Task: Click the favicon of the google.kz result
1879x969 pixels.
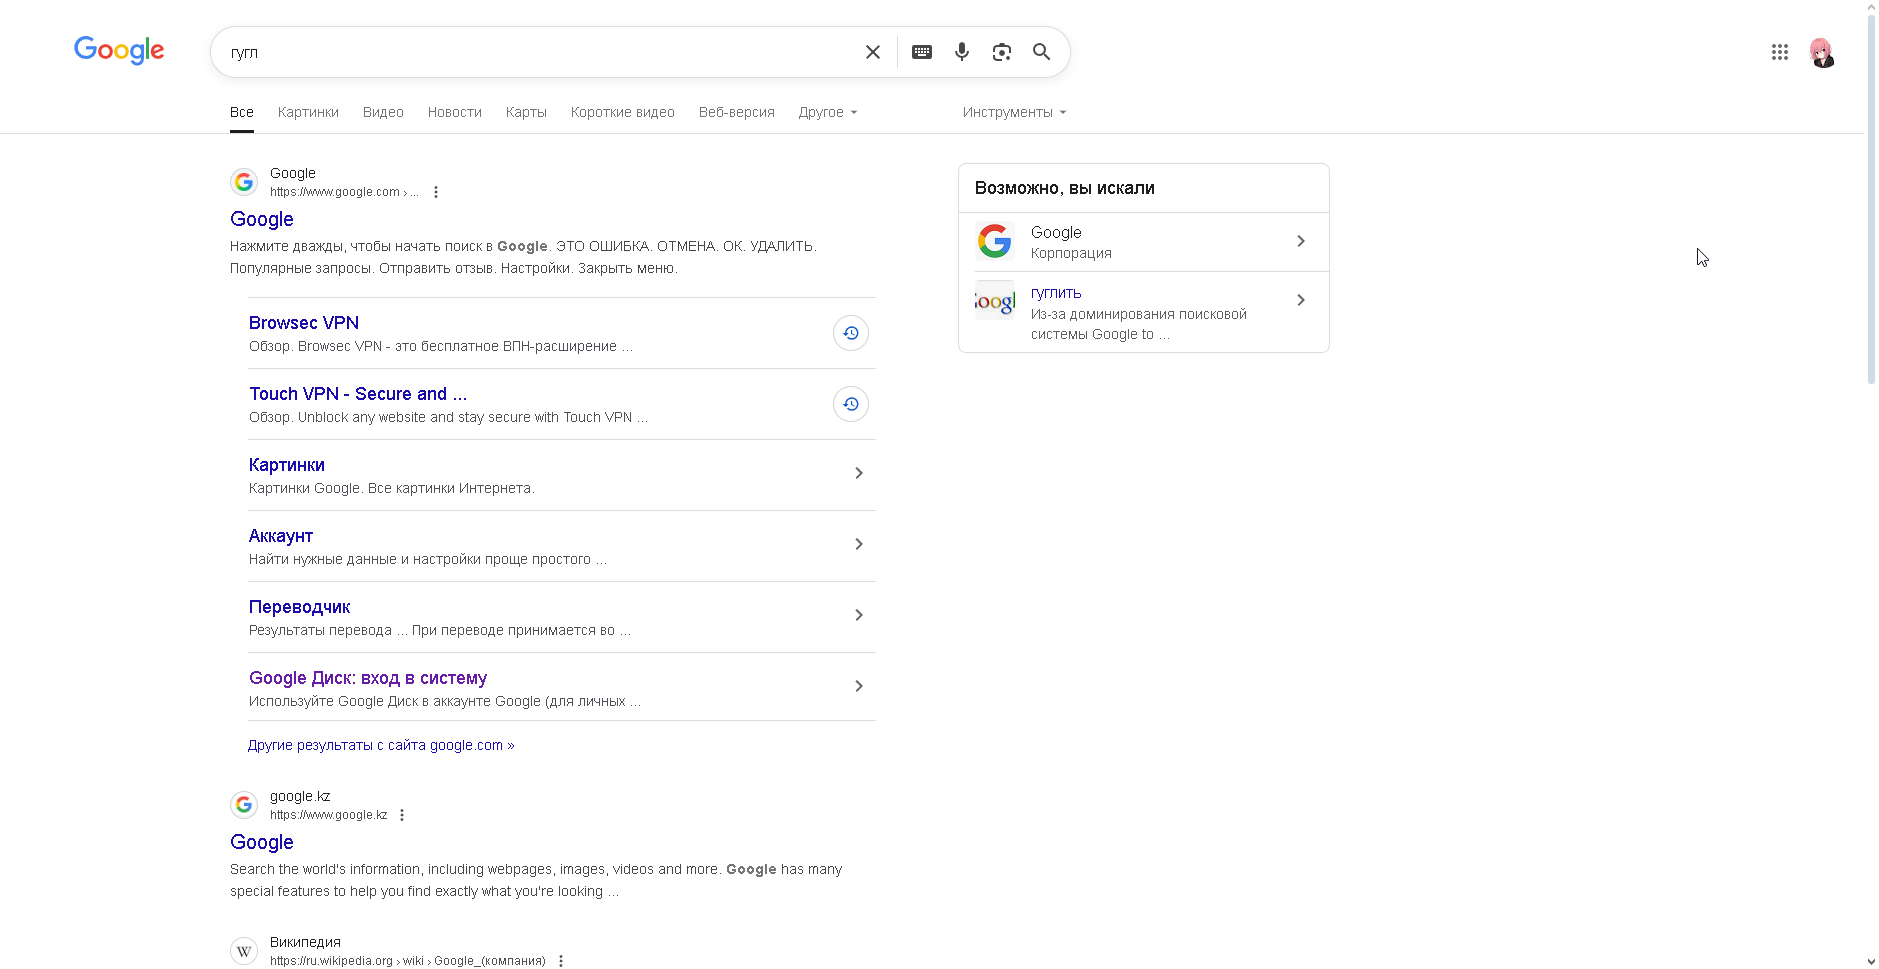Action: 244,805
